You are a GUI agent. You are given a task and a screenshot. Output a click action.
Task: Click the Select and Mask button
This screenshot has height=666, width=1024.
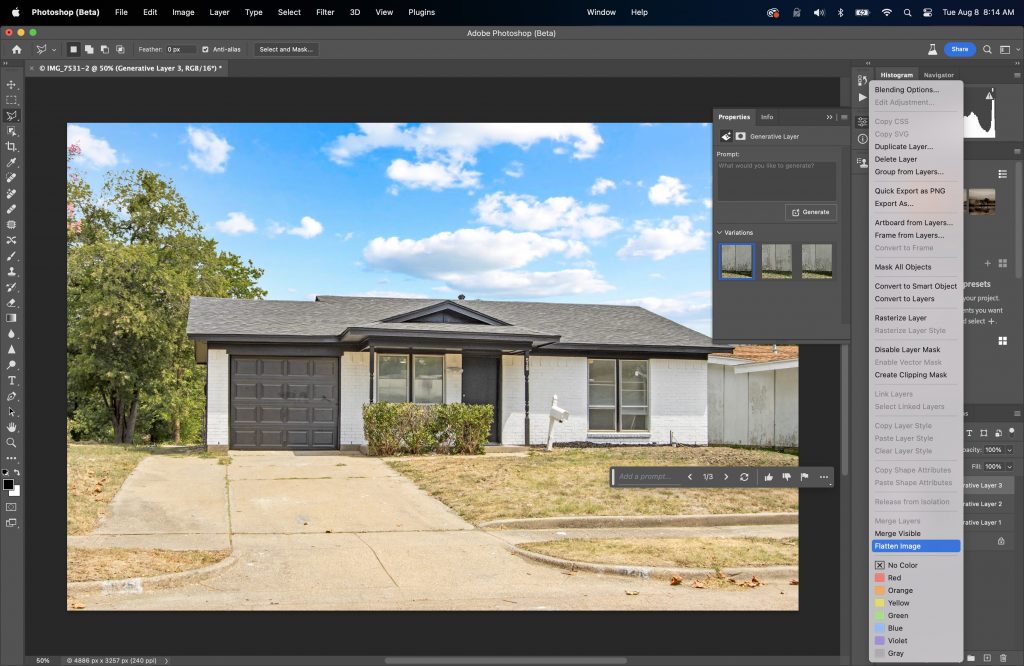tap(286, 49)
